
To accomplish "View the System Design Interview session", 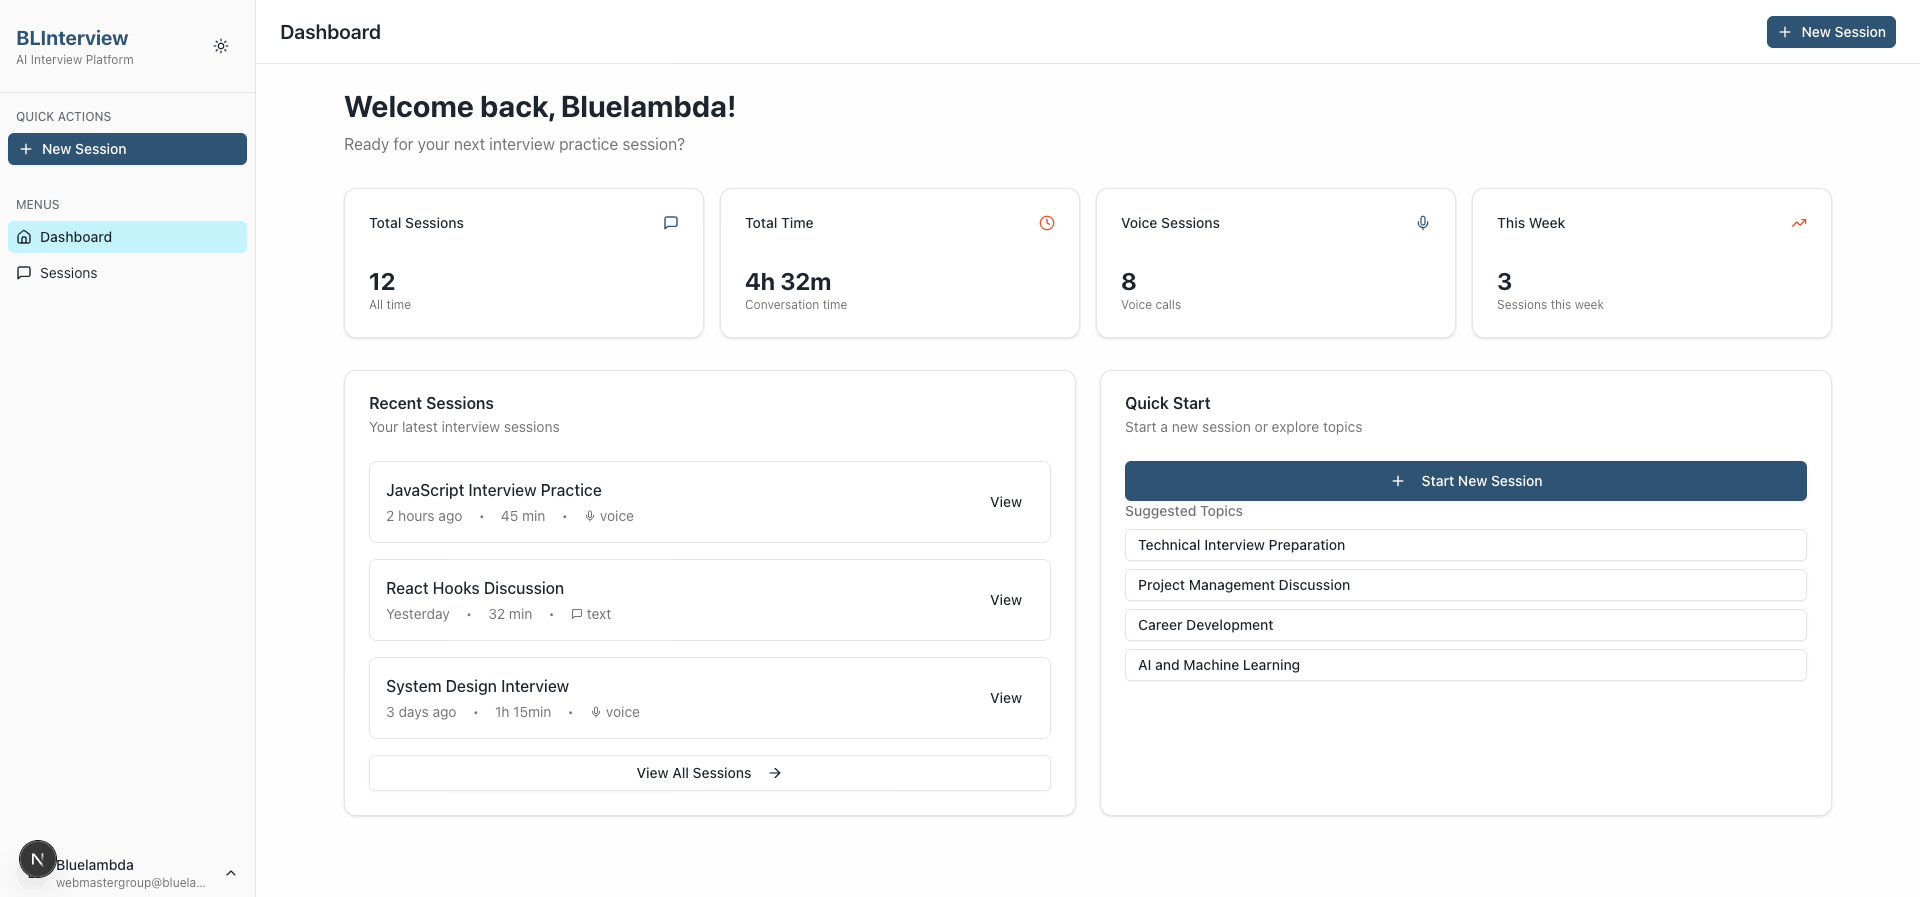I will [1005, 698].
